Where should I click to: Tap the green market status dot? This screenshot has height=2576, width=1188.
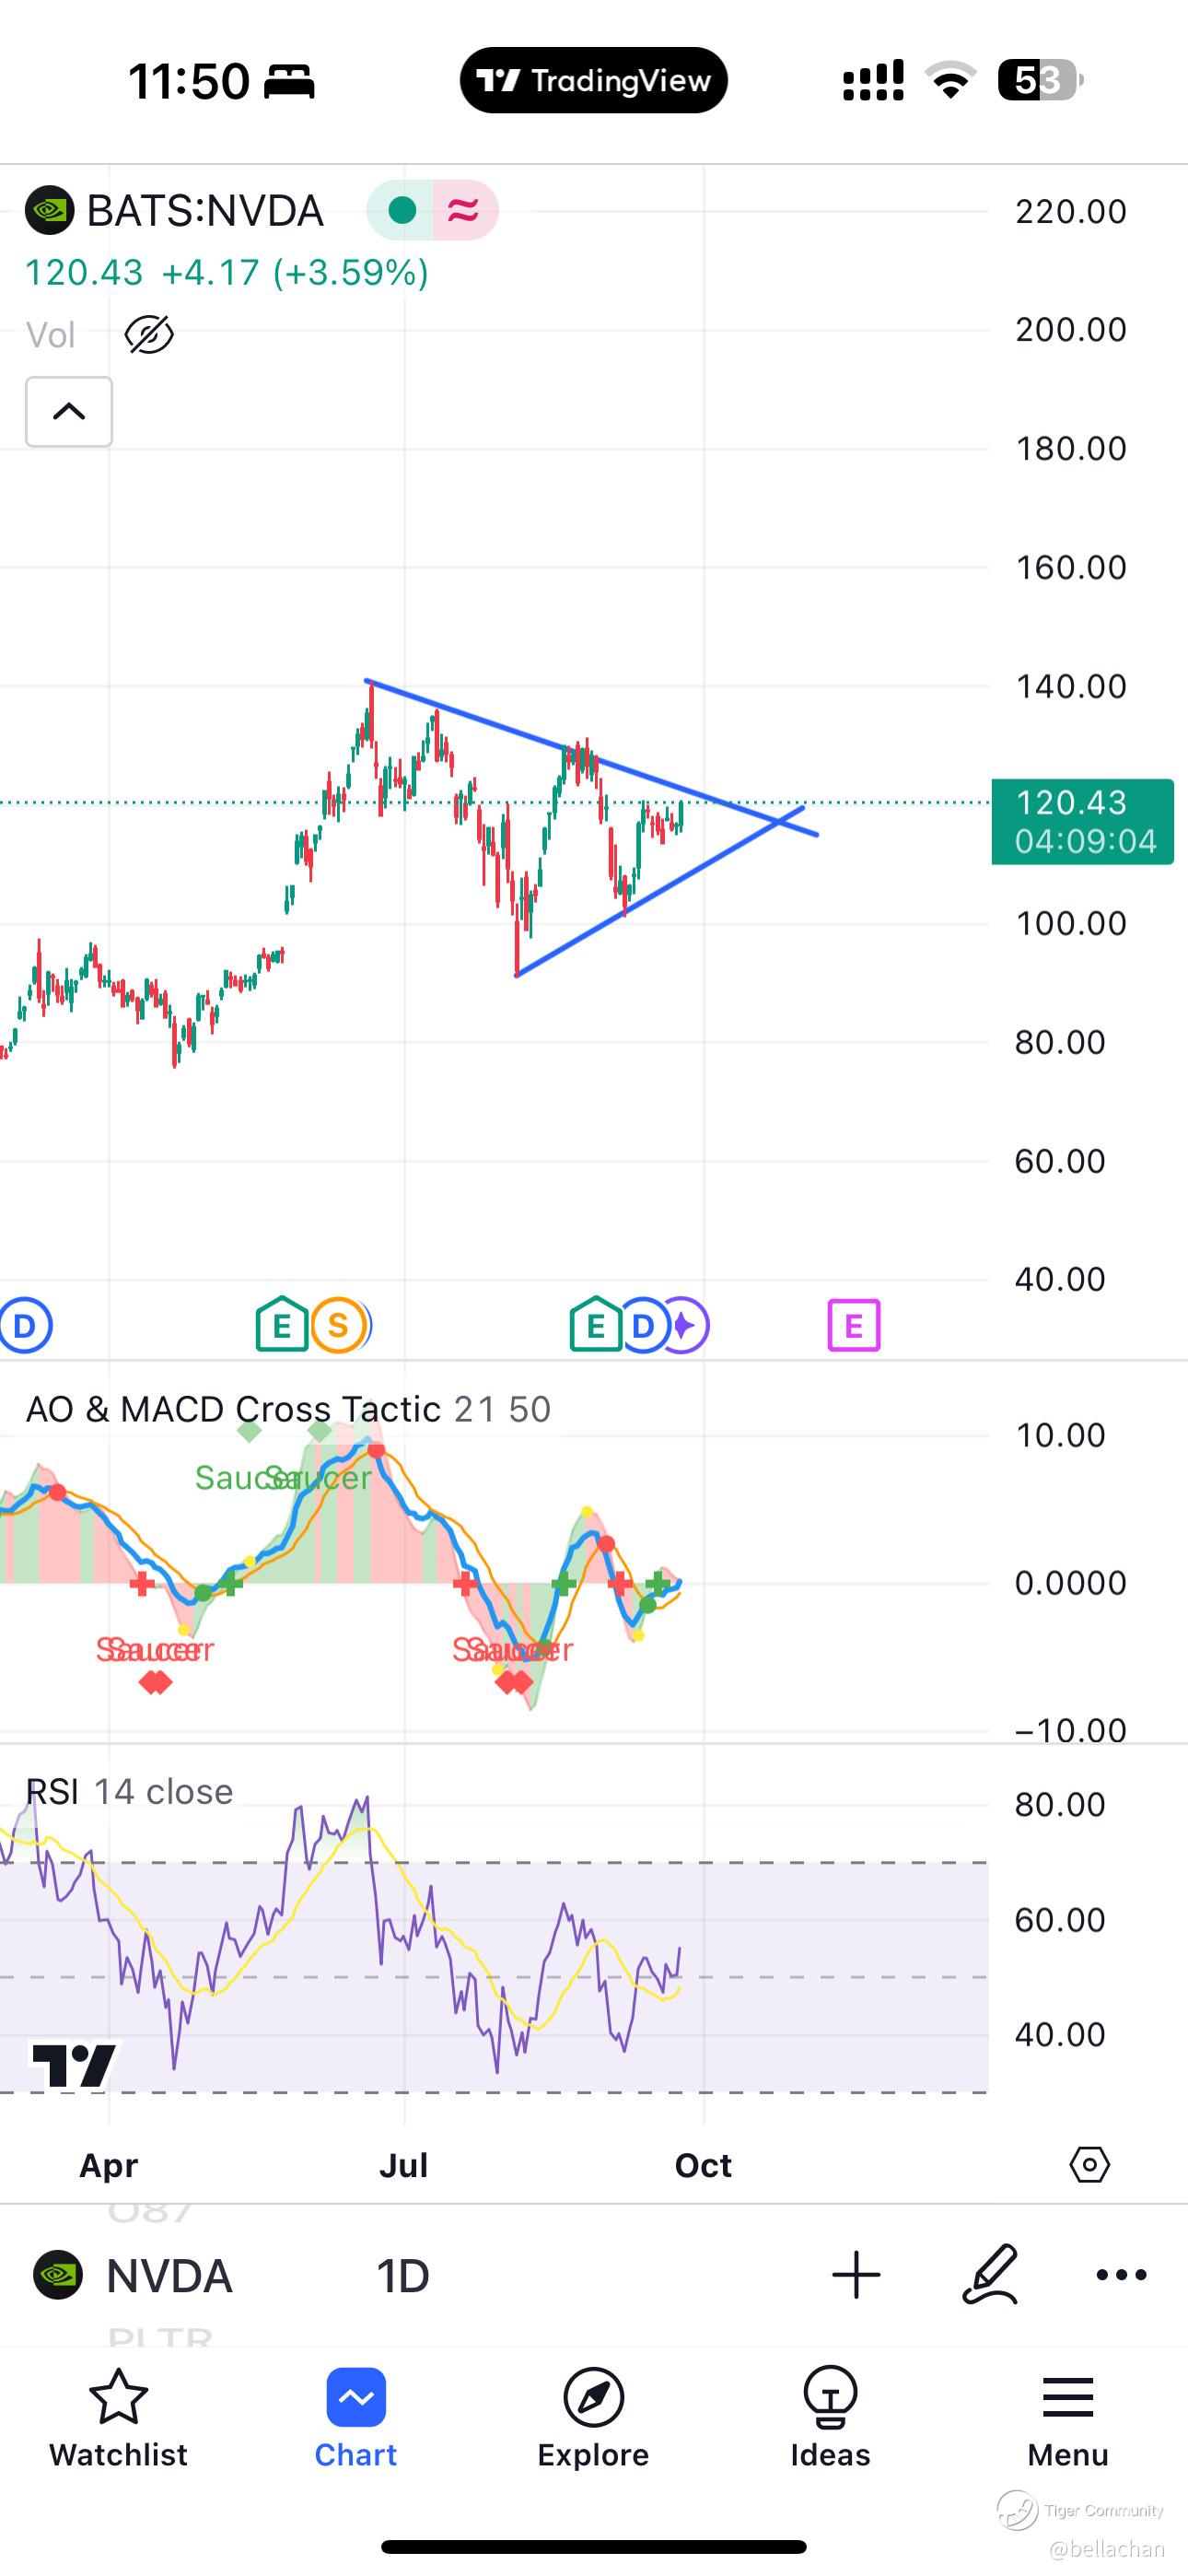pyautogui.click(x=402, y=210)
